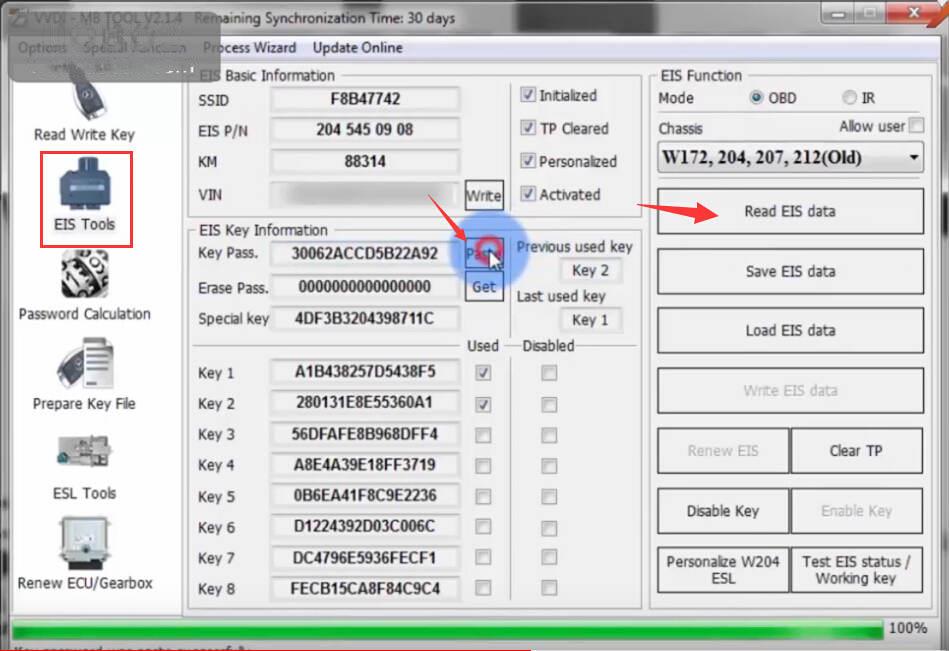Check the Key 4 Used checkbox

(483, 465)
